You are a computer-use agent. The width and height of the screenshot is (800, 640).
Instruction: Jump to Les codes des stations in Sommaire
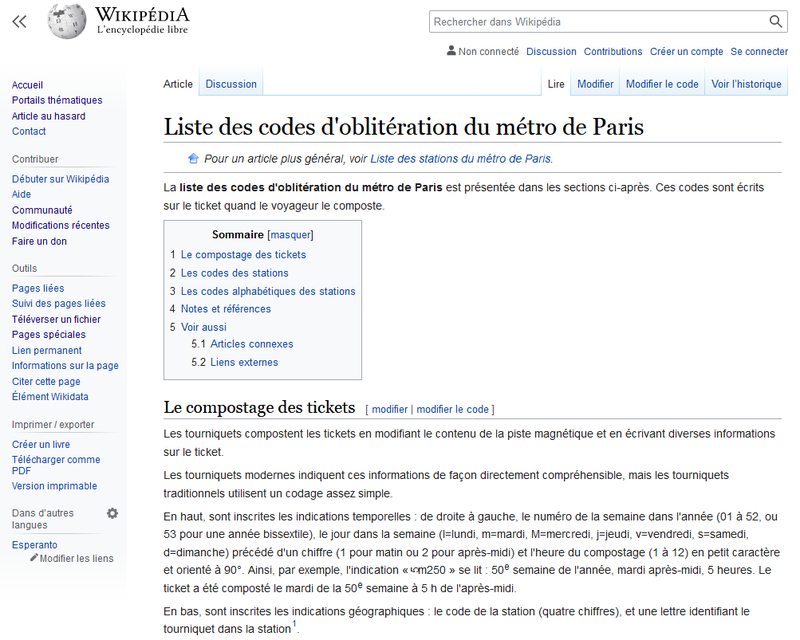234,272
